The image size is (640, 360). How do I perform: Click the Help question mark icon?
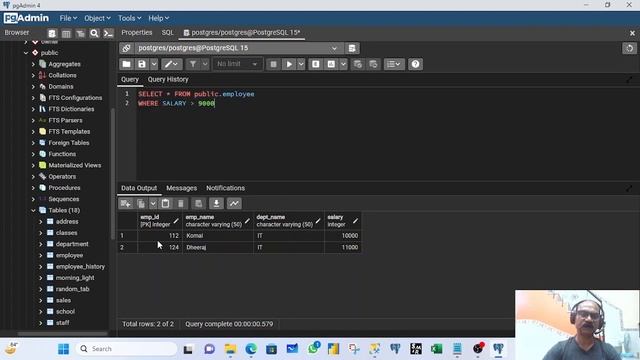415,64
